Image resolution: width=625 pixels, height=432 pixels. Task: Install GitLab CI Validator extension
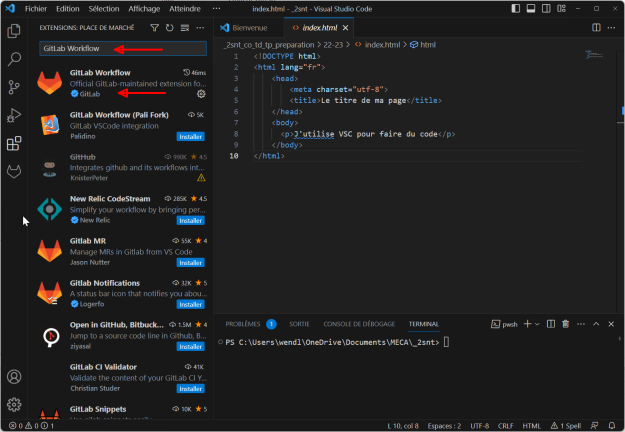click(191, 389)
